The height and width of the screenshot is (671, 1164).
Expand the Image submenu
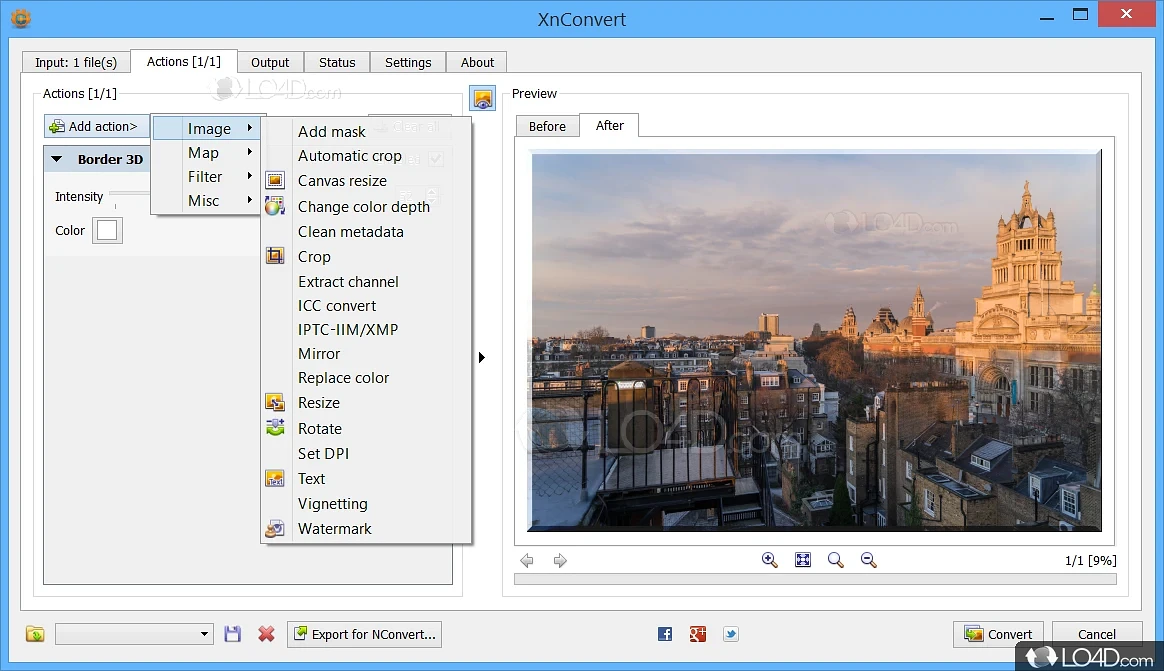206,128
